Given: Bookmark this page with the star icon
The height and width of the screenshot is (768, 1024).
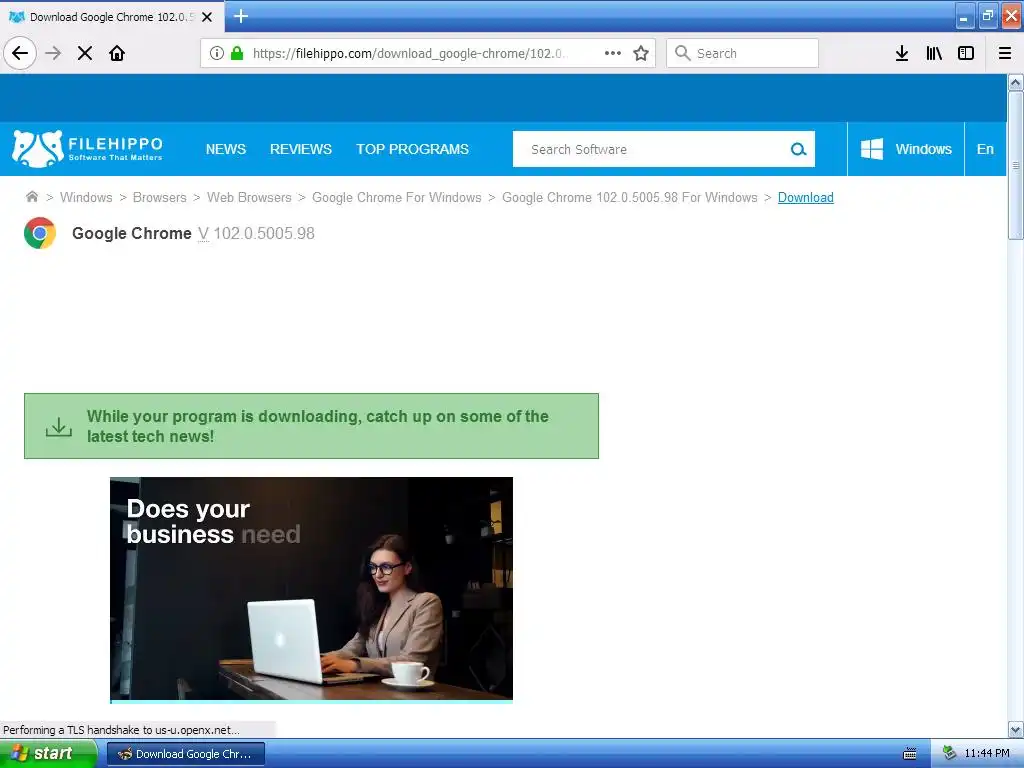Looking at the screenshot, I should click(x=641, y=53).
